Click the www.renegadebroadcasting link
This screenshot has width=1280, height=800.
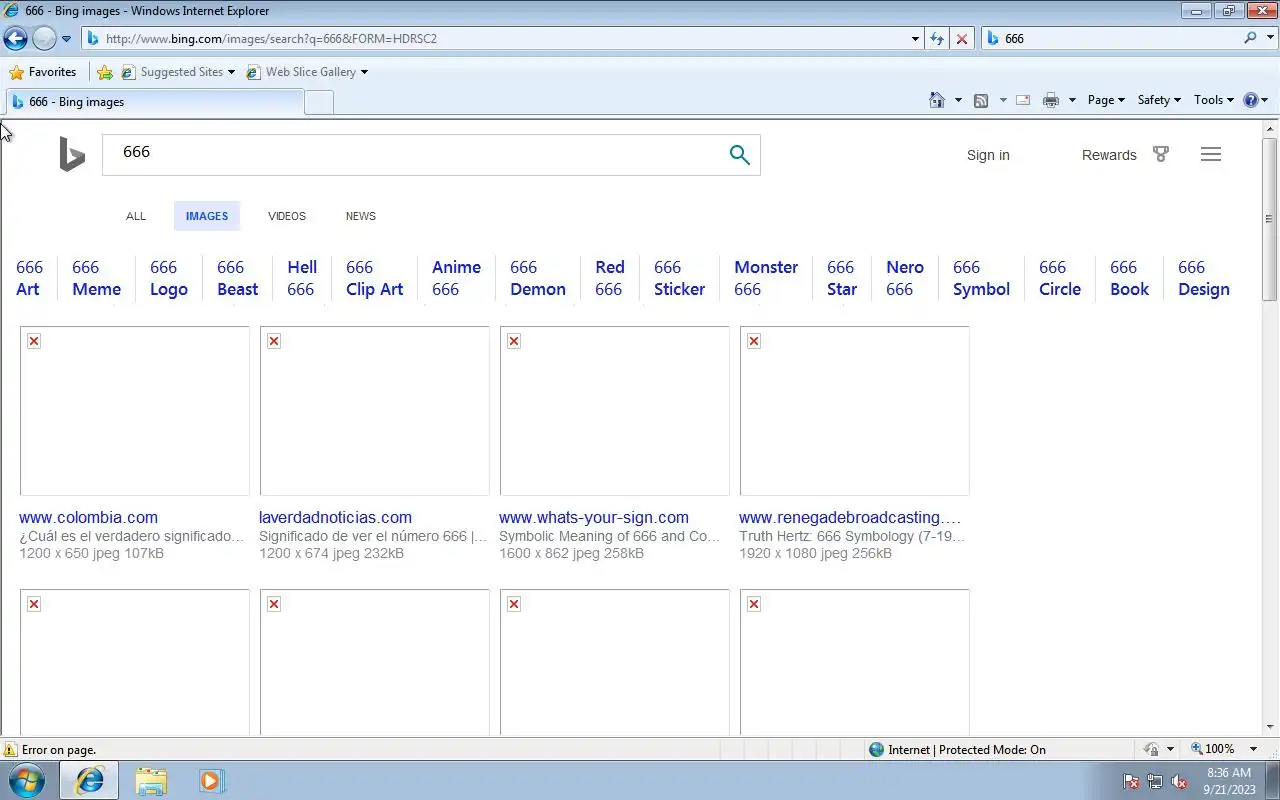coord(850,517)
